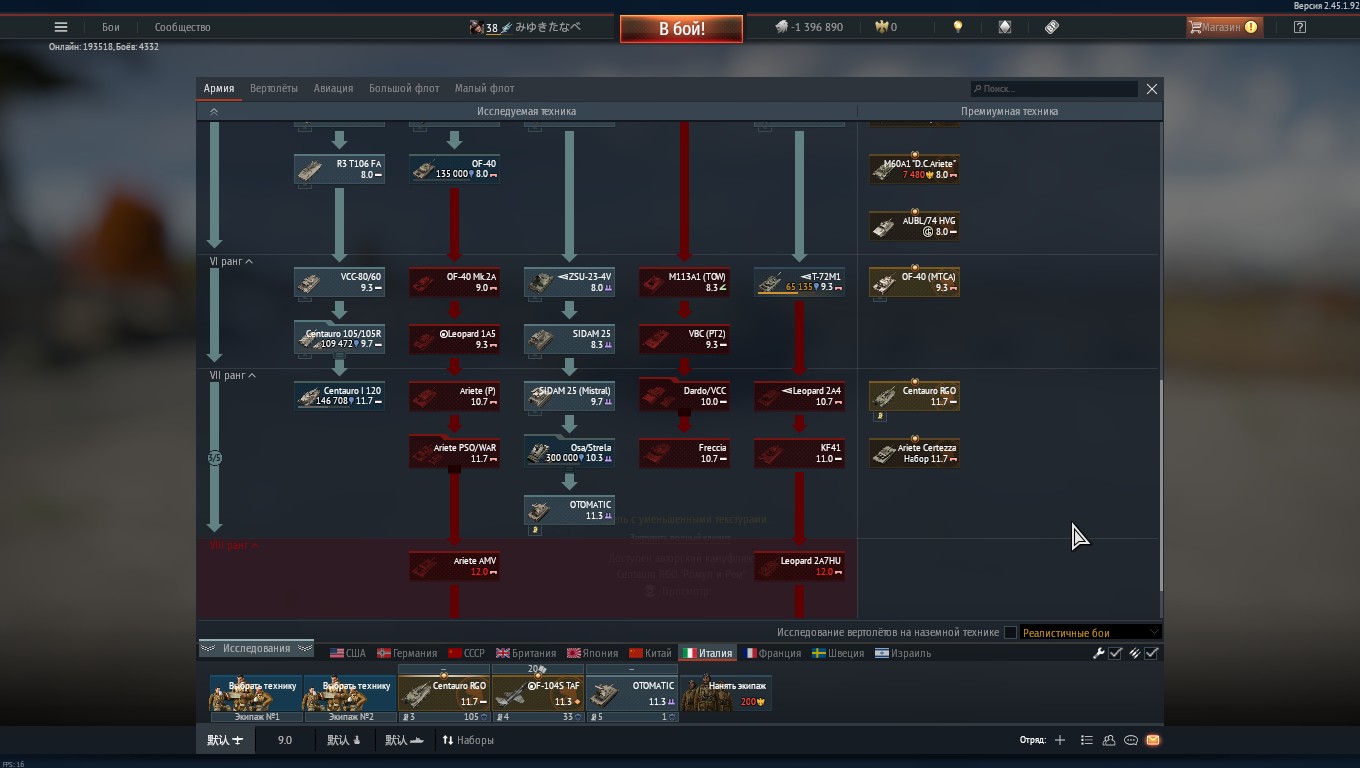Select premium M60A1 "D.C.Ariete" vehicle
This screenshot has height=768, width=1360.
tap(914, 169)
